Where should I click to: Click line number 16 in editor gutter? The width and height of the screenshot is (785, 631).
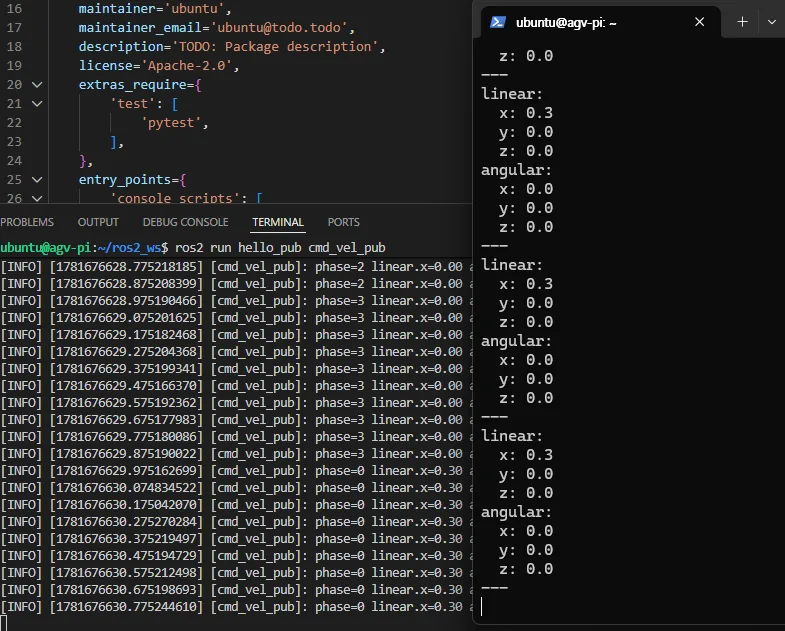(14, 9)
